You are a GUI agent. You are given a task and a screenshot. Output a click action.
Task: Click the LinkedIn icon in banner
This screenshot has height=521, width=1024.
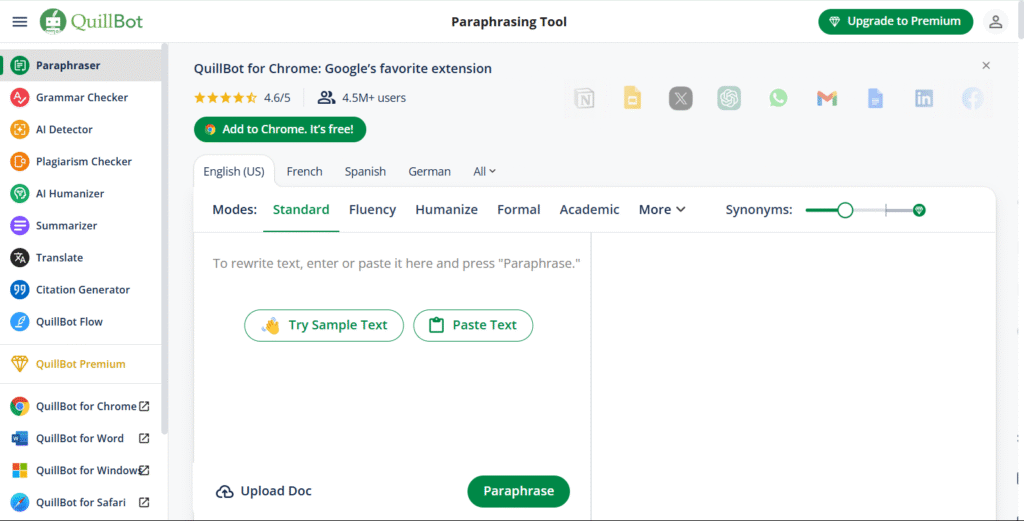[x=923, y=99]
